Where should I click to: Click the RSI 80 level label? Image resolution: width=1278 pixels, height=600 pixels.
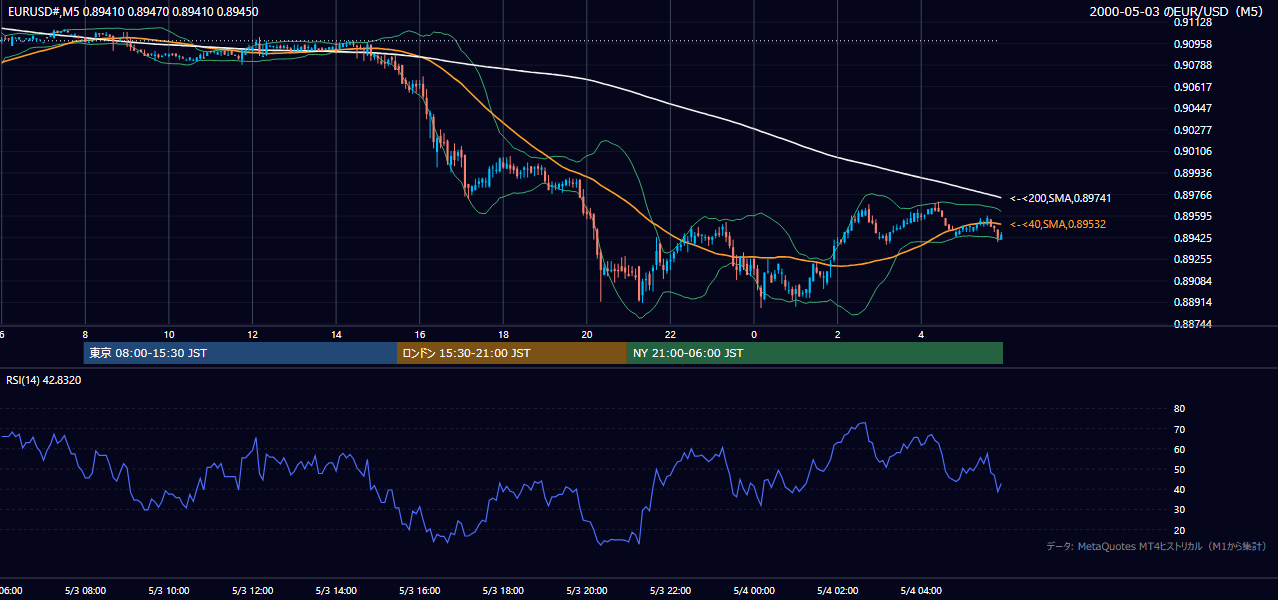(1179, 409)
